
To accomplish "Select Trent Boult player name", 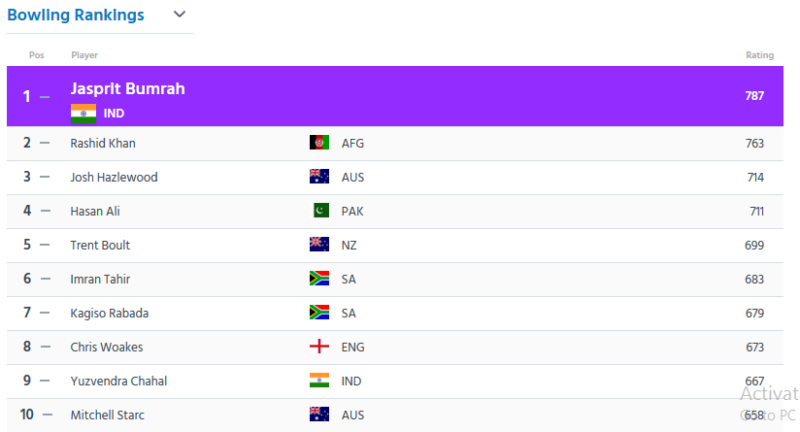I will pyautogui.click(x=100, y=245).
